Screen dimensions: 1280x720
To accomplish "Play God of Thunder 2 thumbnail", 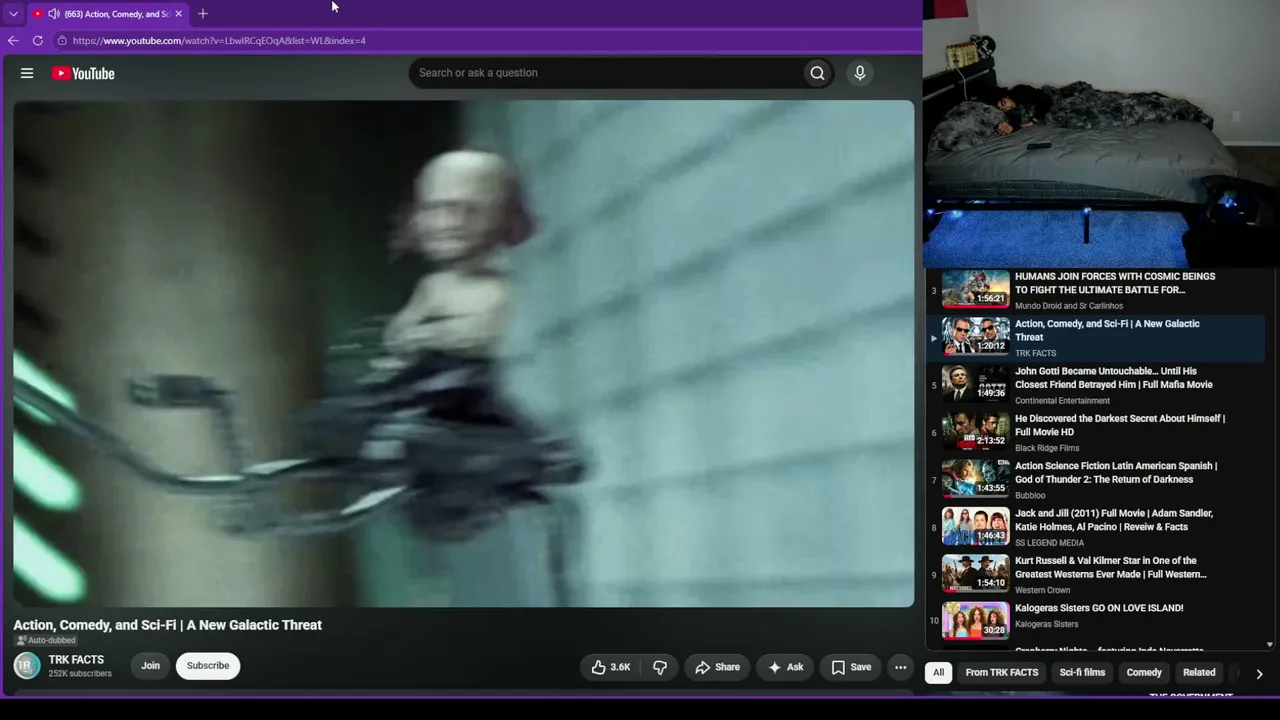I will (976, 480).
